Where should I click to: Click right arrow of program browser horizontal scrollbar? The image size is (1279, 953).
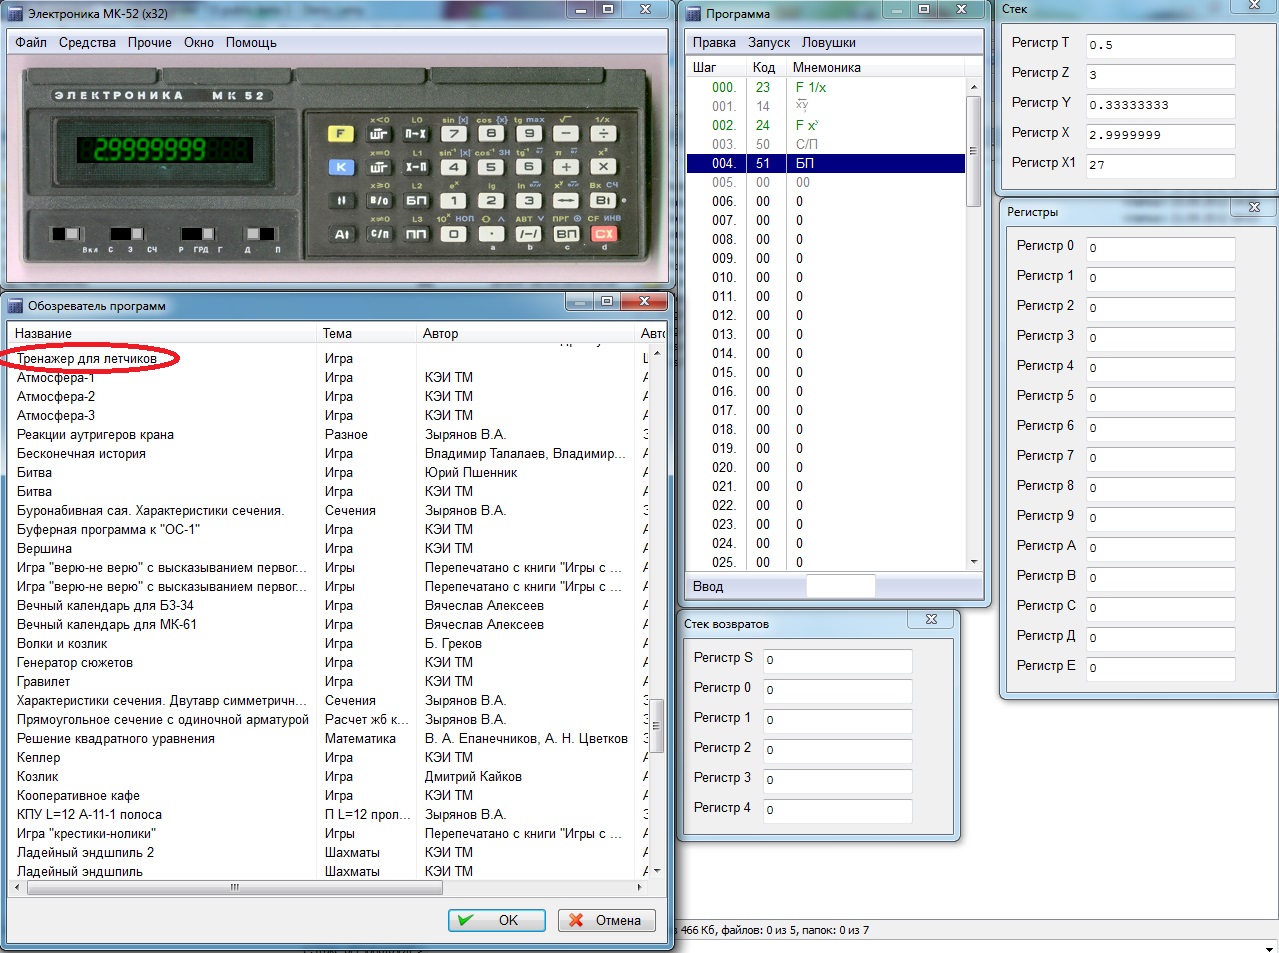point(640,887)
